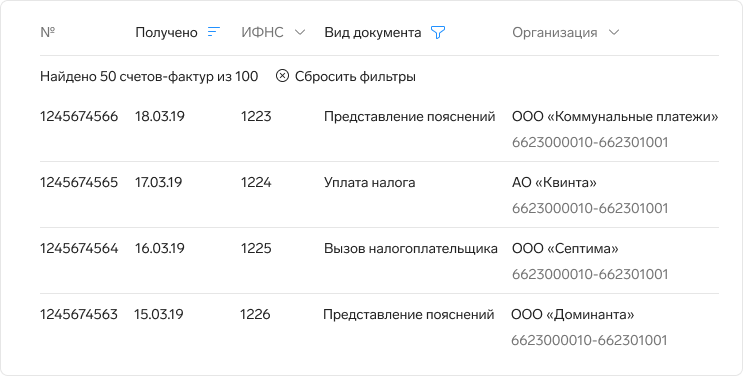
Task: Expand the ИФНС column dropdown chevron
Action: point(300,32)
